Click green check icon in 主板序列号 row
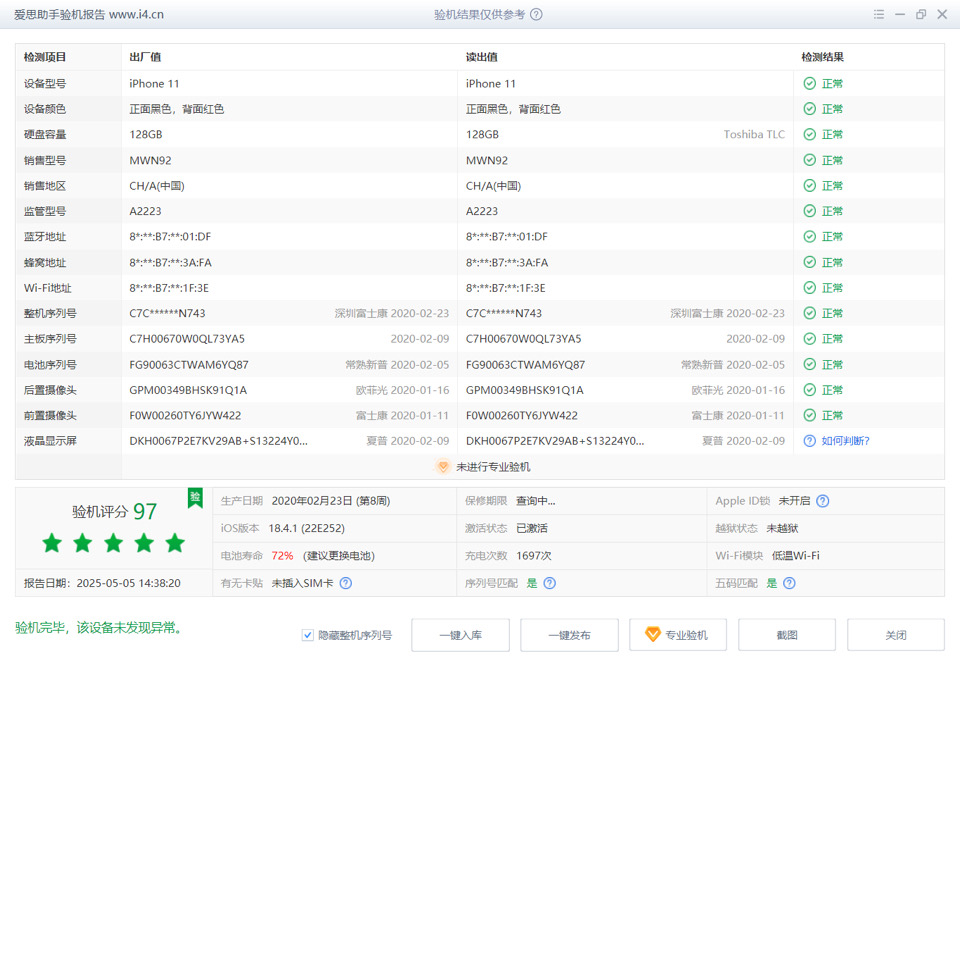The width and height of the screenshot is (960, 960). tap(809, 339)
